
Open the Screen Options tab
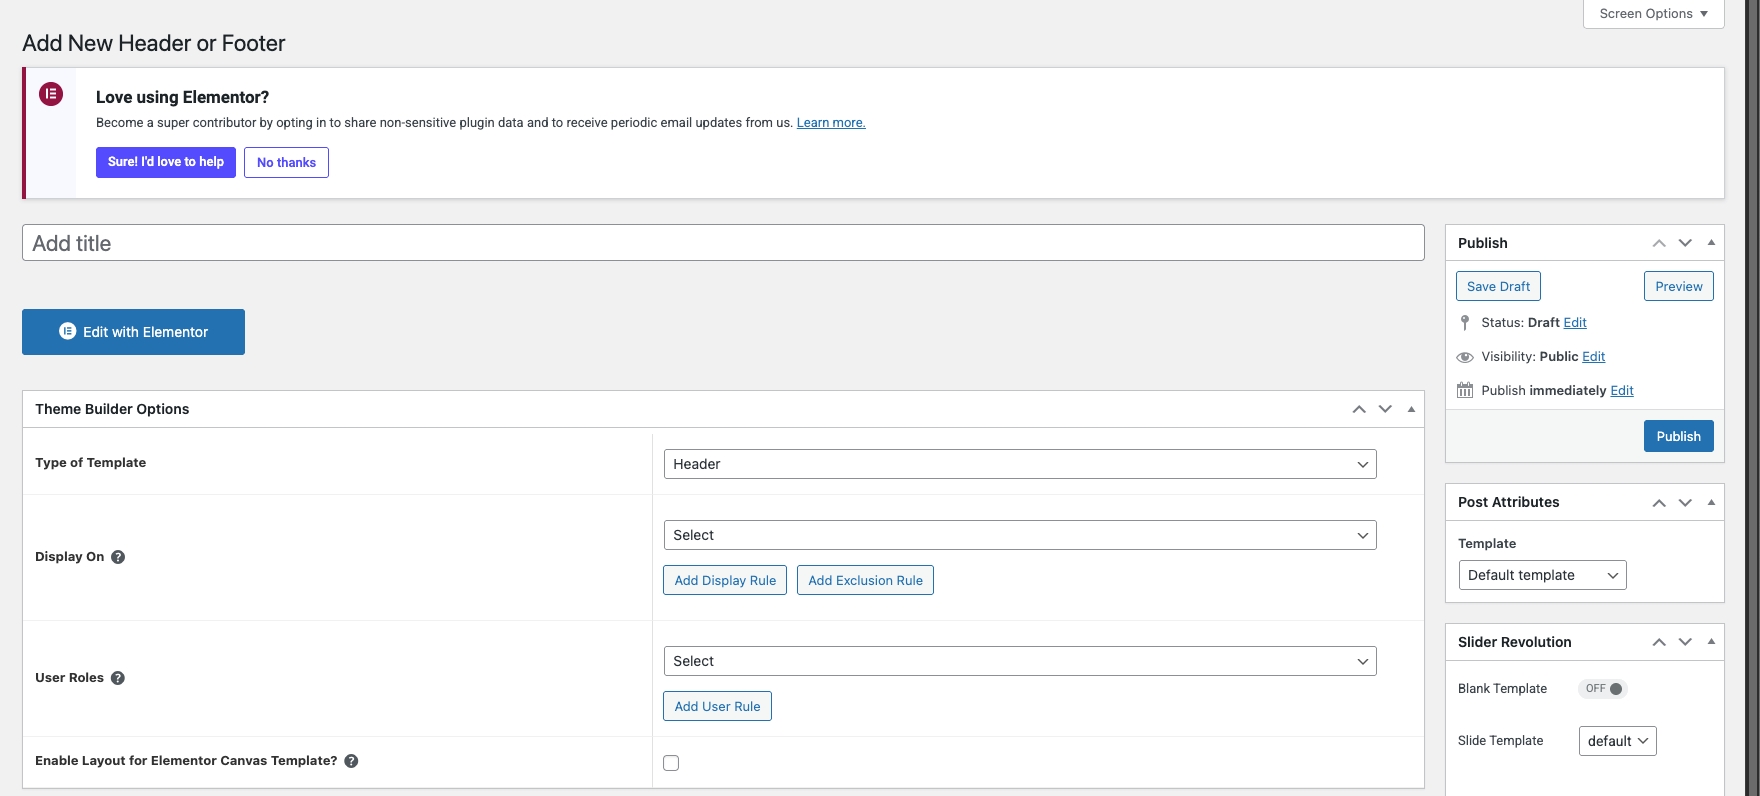click(x=1653, y=14)
